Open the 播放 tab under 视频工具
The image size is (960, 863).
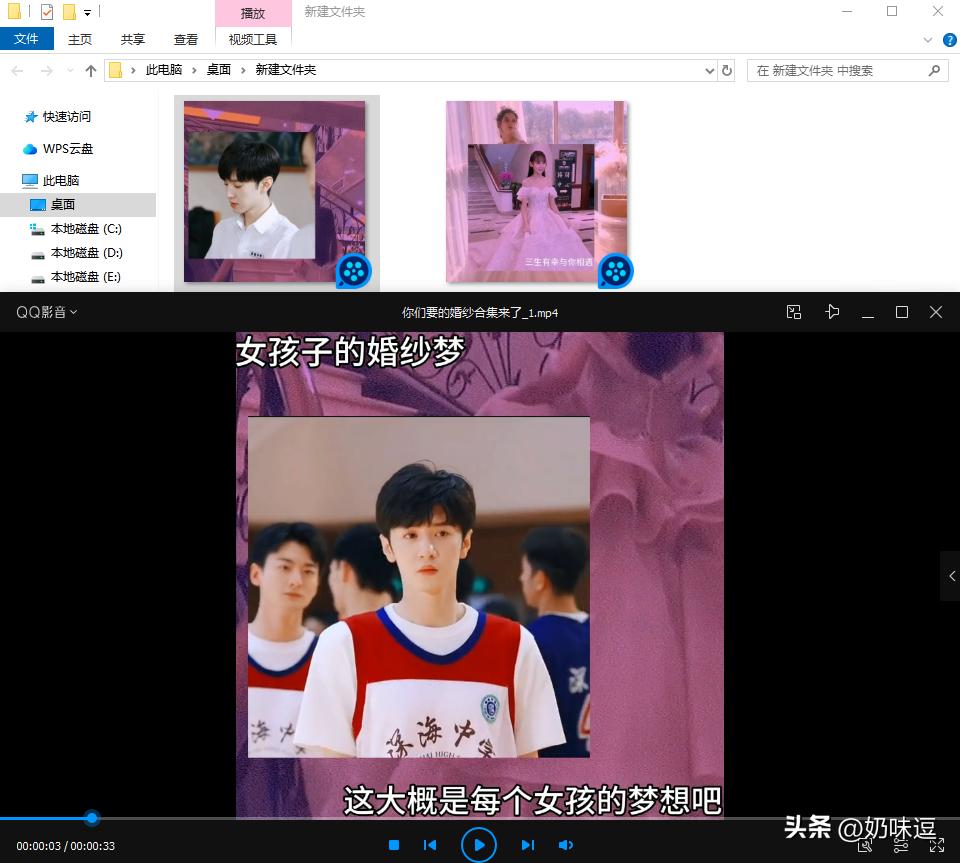click(251, 13)
